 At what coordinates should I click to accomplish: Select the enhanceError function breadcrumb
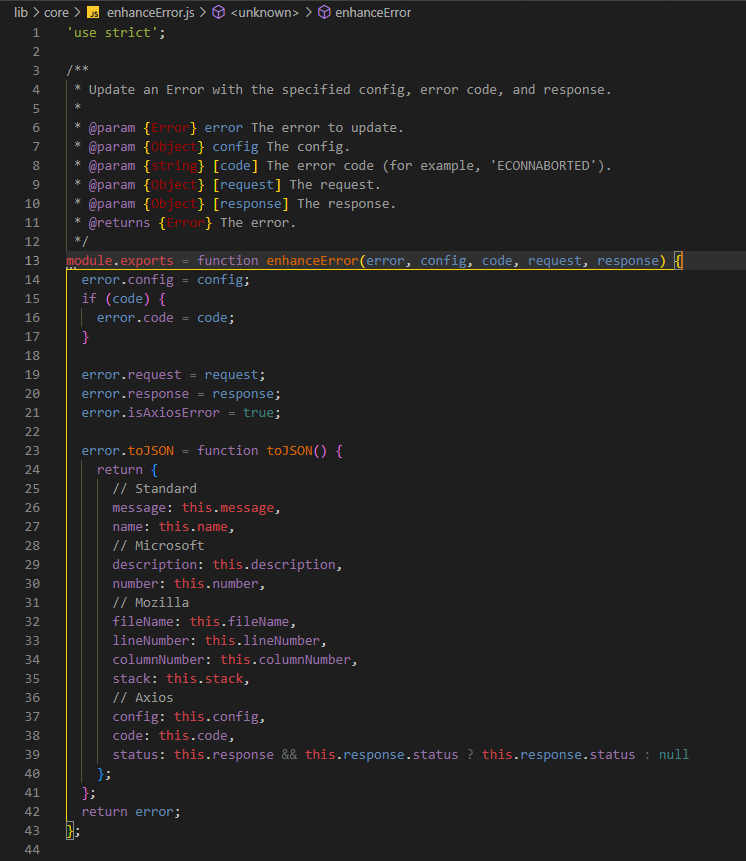click(372, 13)
